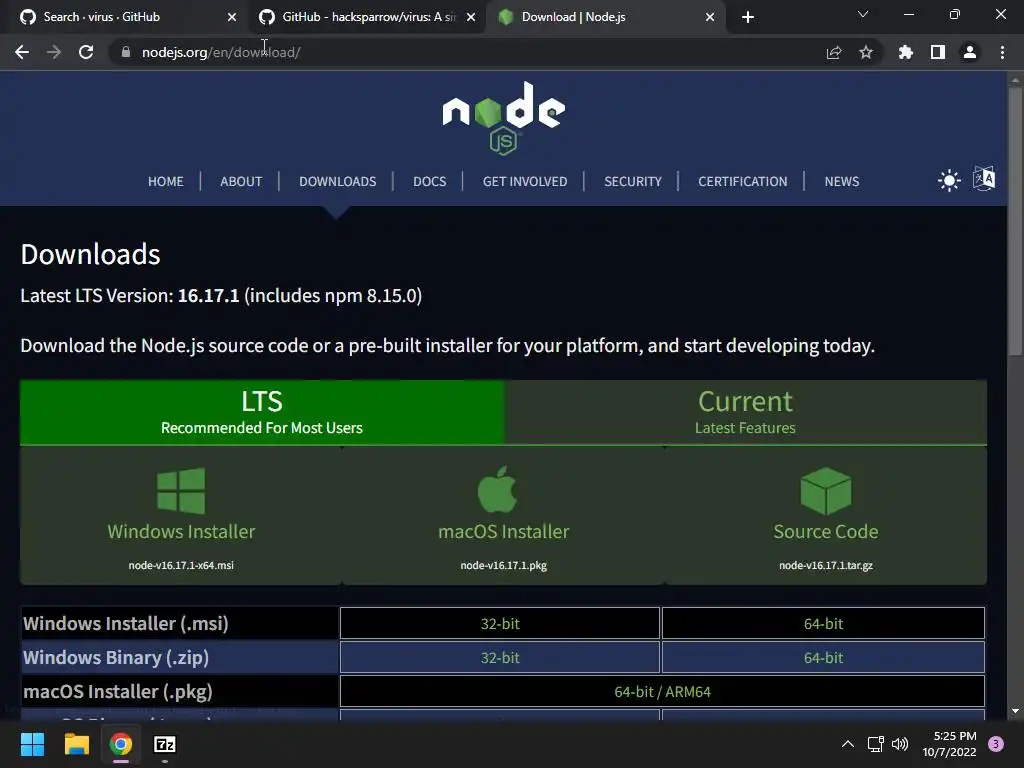This screenshot has height=768, width=1024.
Task: Switch to the Current Latest Features tab
Action: 745,412
